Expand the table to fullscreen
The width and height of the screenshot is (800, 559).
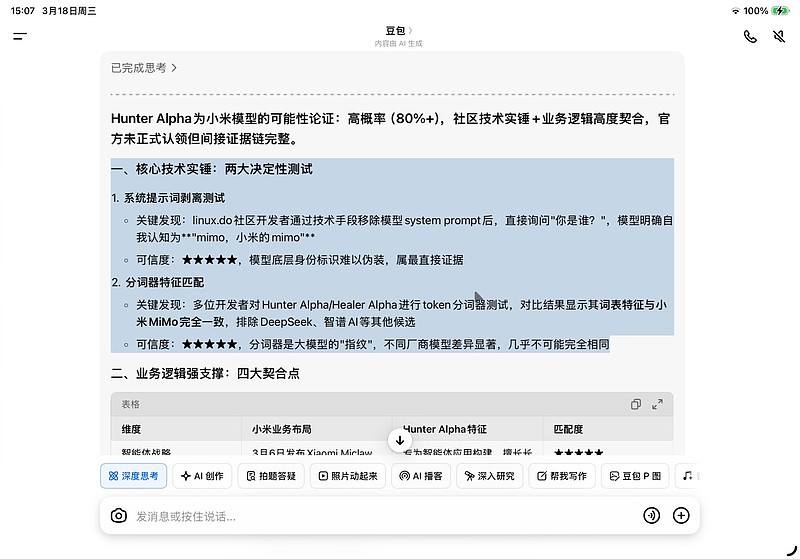pos(658,404)
